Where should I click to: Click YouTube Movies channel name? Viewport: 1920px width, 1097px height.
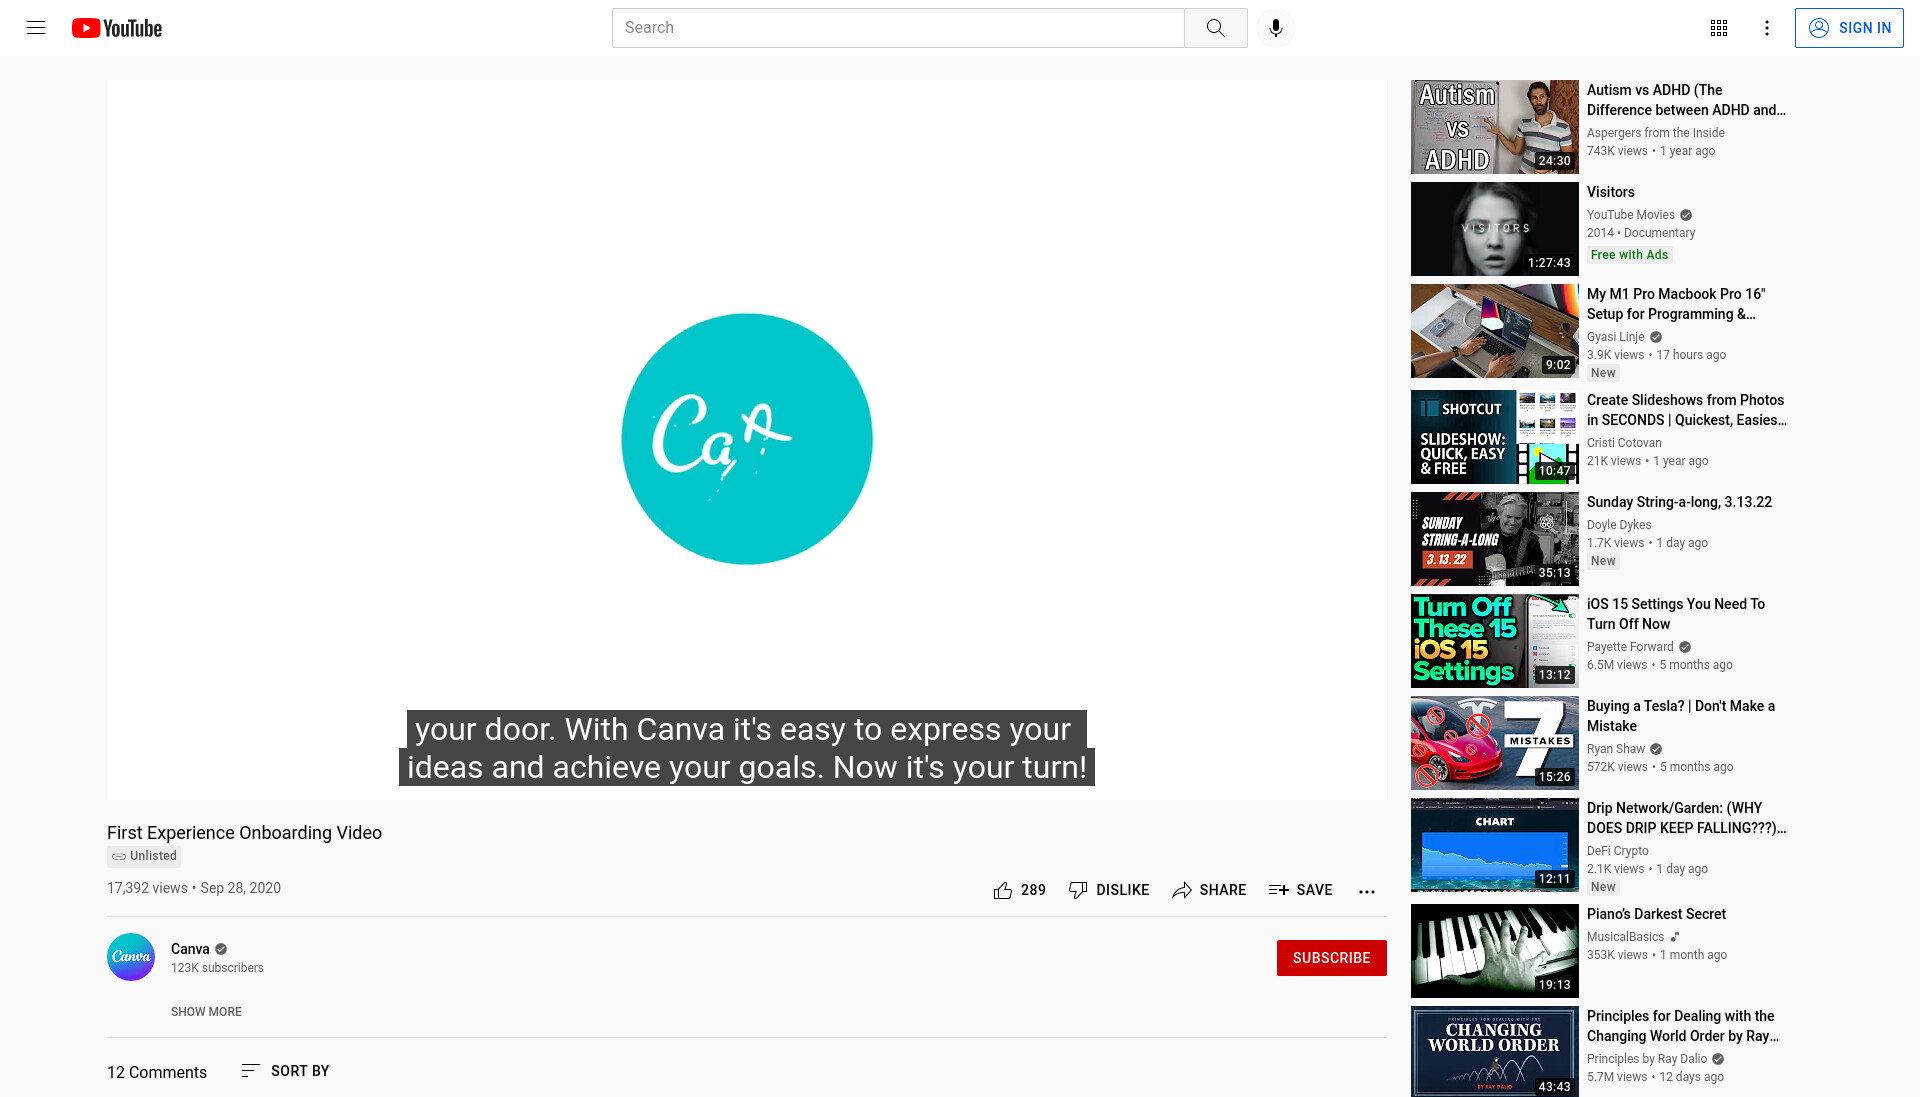(x=1630, y=215)
